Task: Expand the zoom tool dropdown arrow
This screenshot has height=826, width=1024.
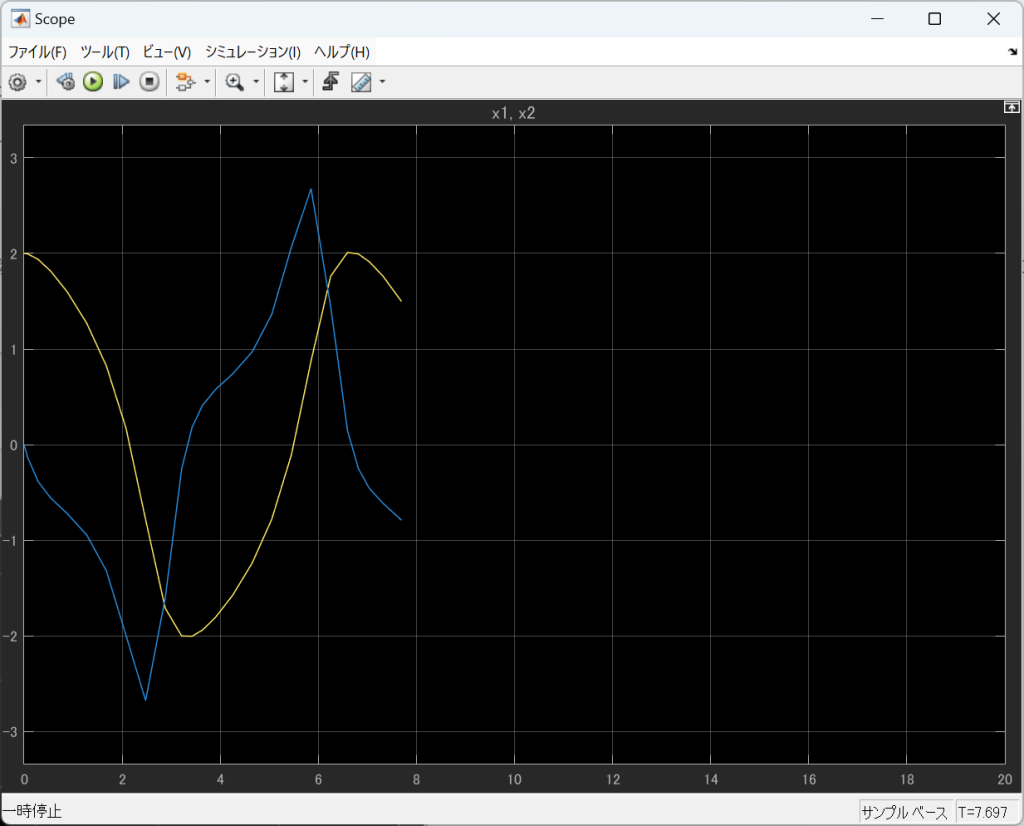Action: click(x=256, y=82)
